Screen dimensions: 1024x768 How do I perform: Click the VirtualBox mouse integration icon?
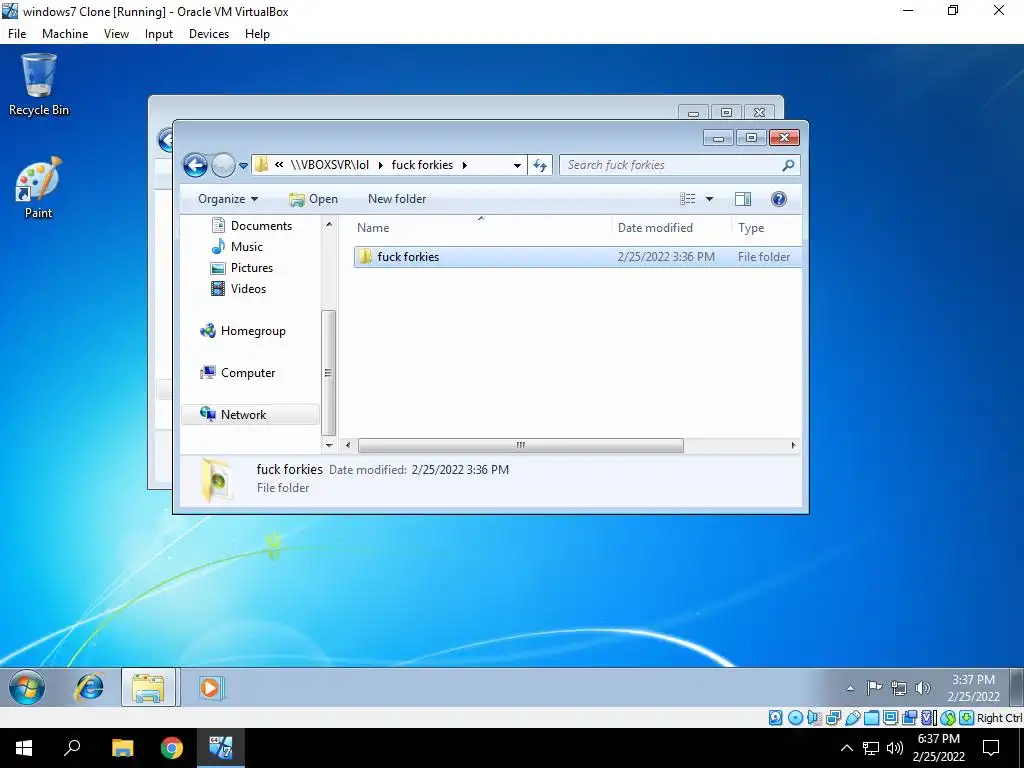pyautogui.click(x=948, y=718)
